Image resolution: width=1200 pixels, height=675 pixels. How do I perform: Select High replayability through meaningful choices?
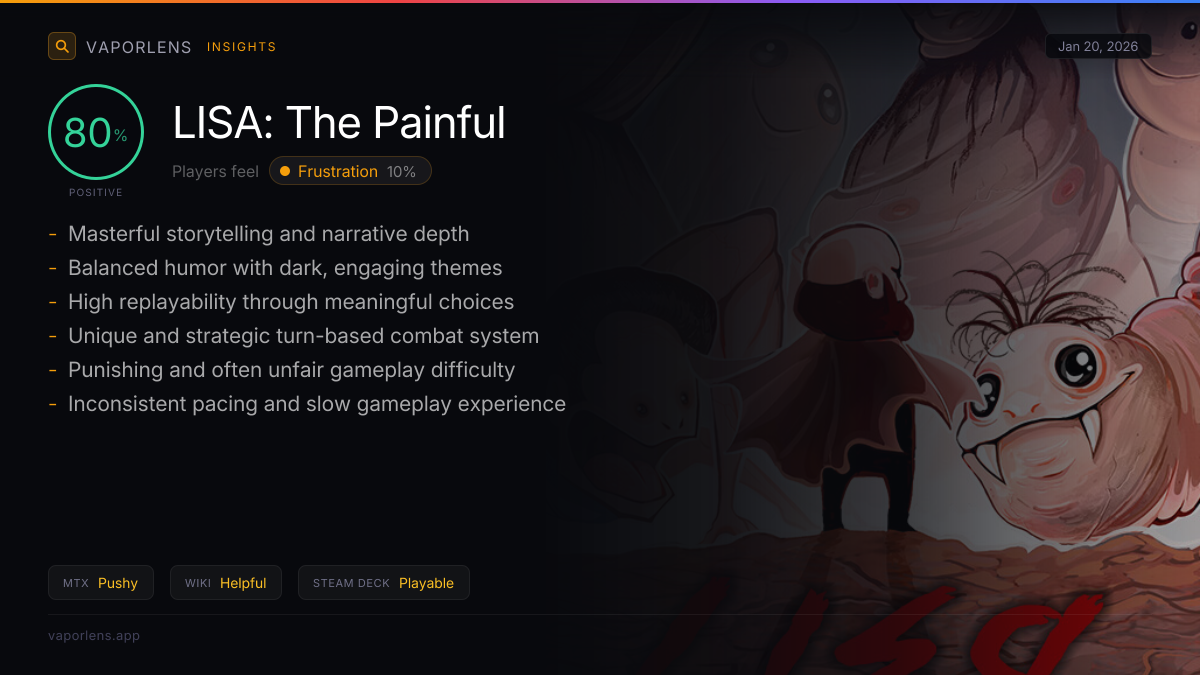291,302
